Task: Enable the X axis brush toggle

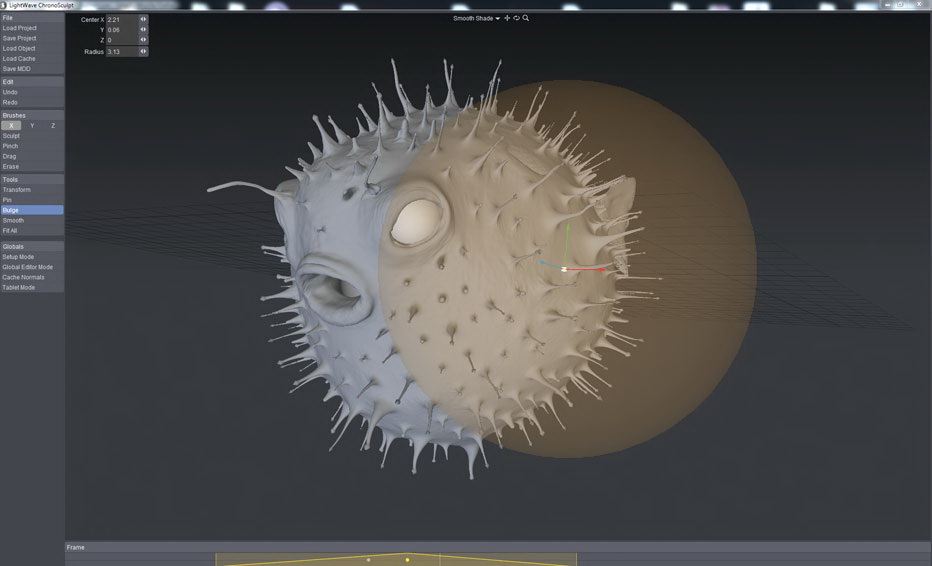Action: pyautogui.click(x=11, y=125)
